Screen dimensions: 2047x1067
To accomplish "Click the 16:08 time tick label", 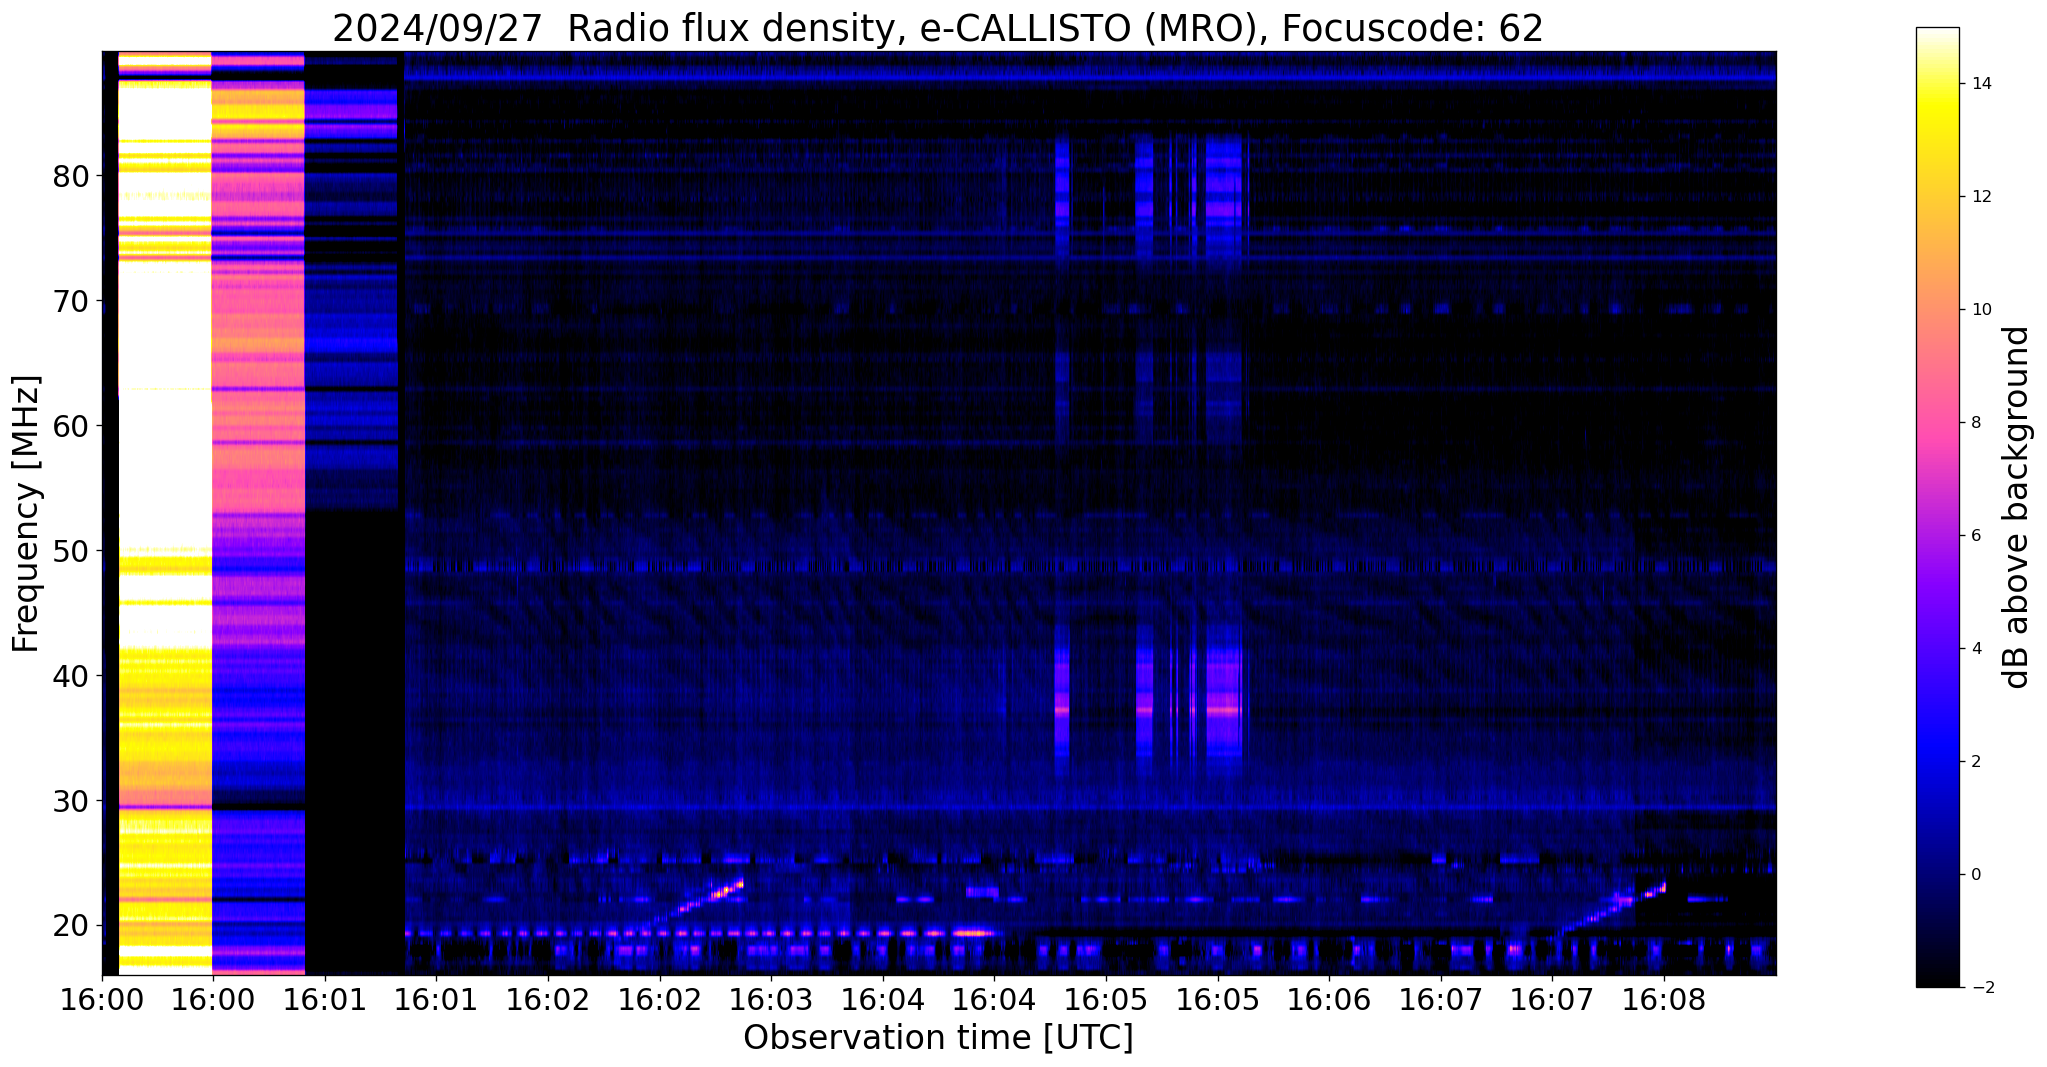I will click(x=1664, y=999).
